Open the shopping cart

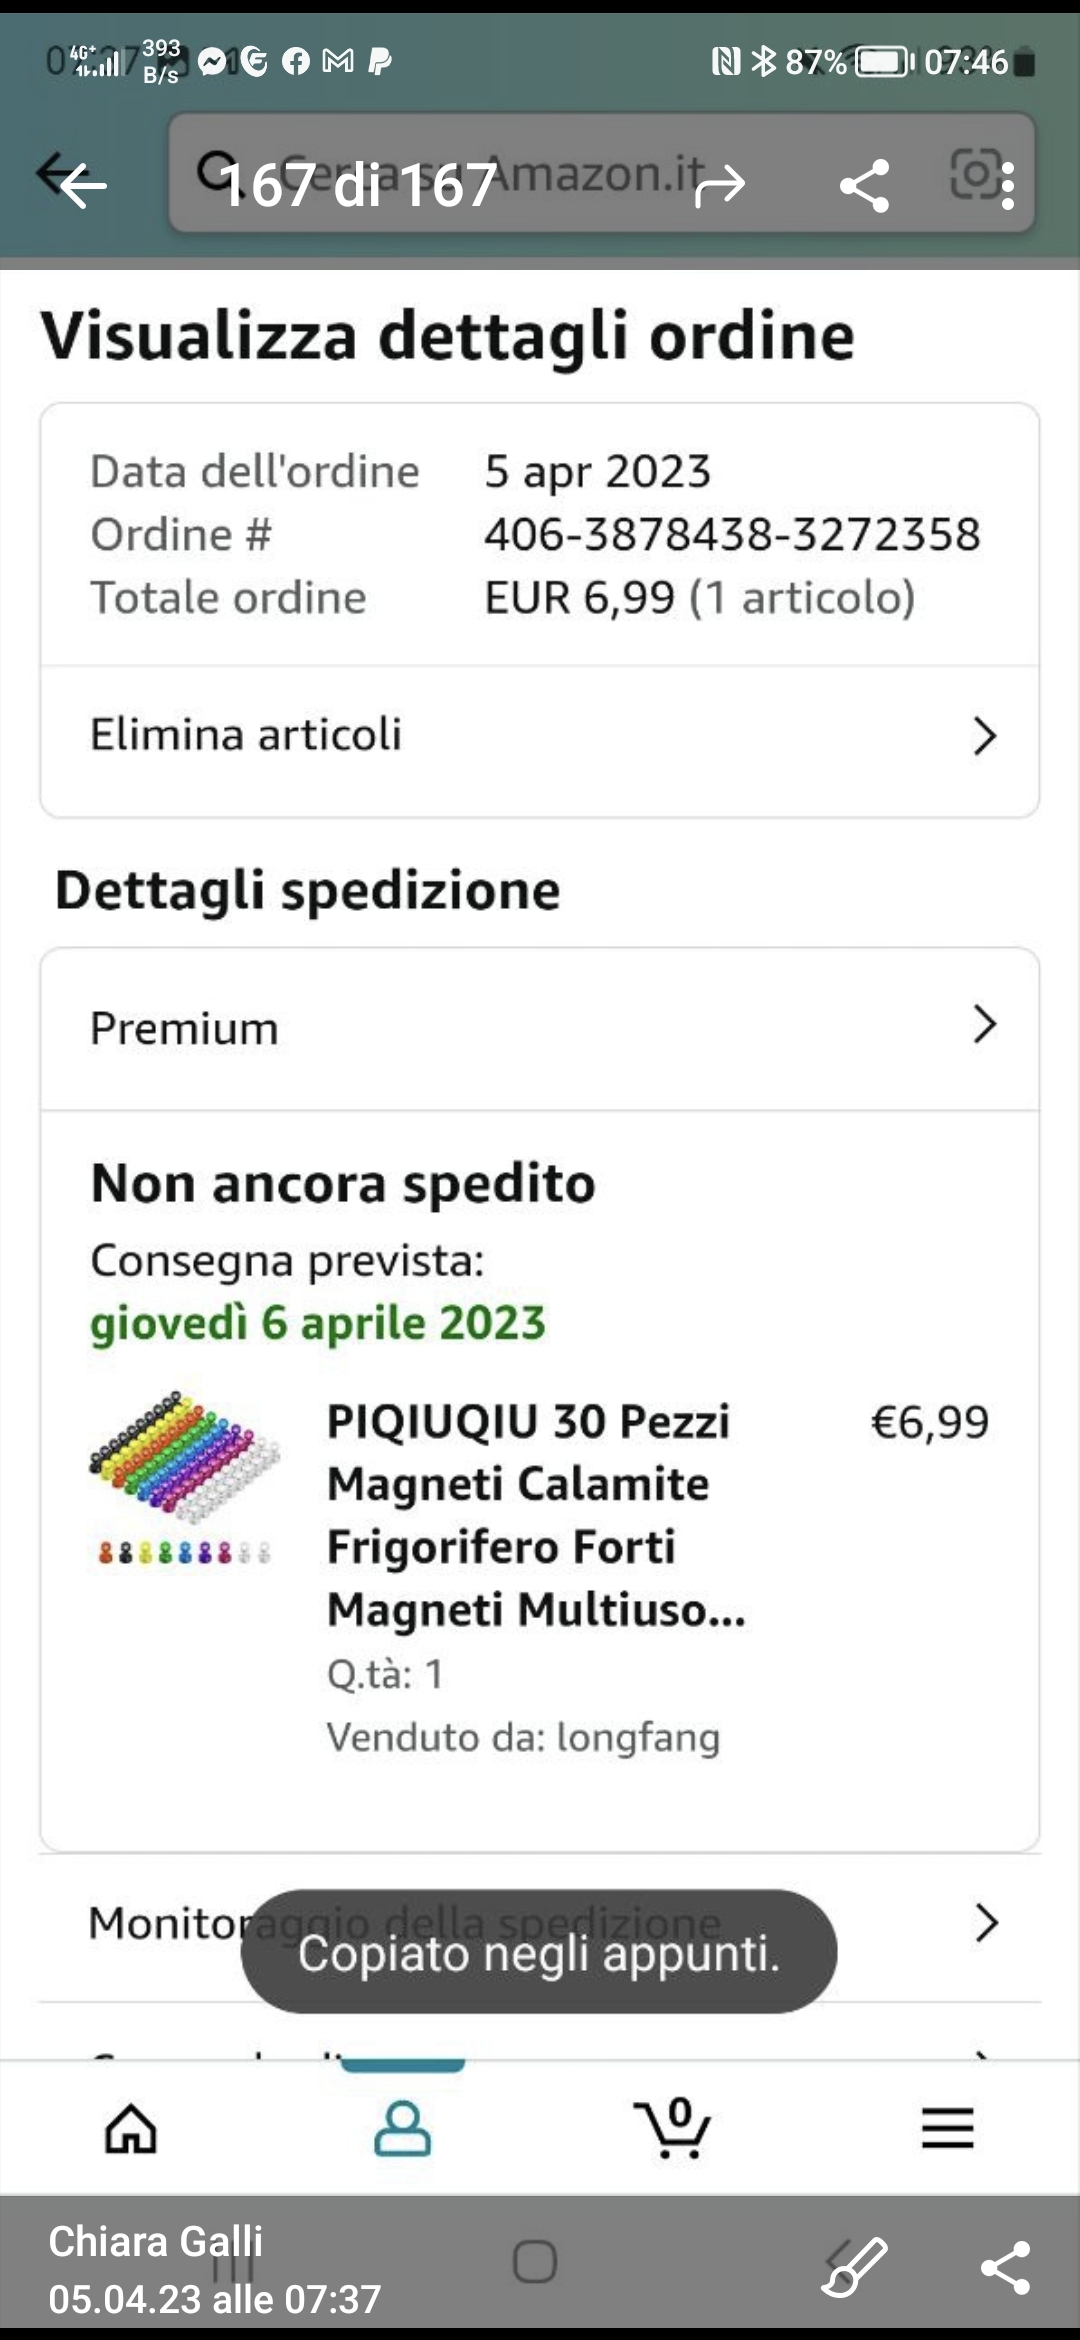[673, 2127]
